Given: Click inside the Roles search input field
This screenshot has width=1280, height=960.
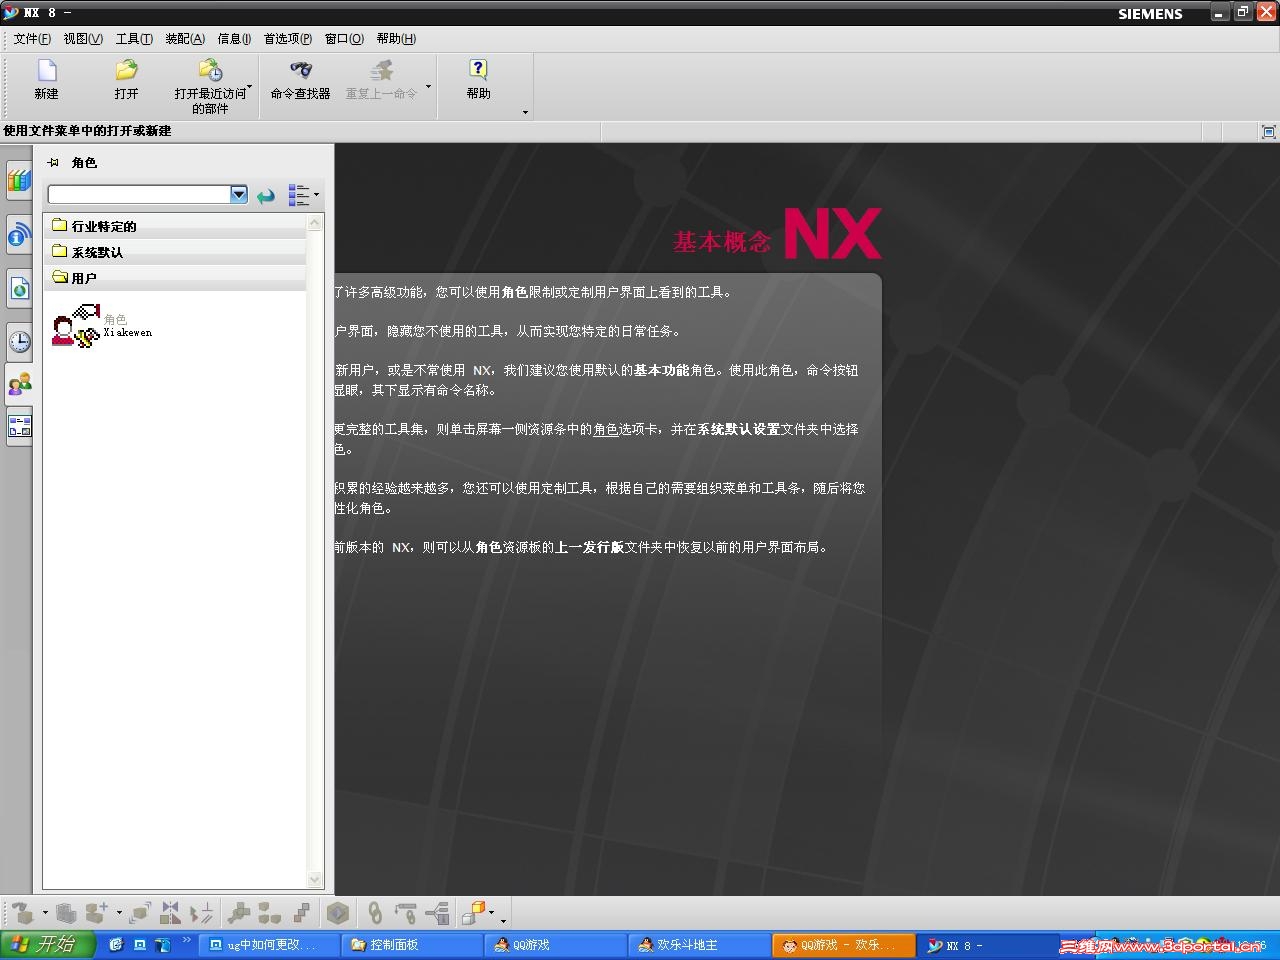Looking at the screenshot, I should (x=139, y=194).
